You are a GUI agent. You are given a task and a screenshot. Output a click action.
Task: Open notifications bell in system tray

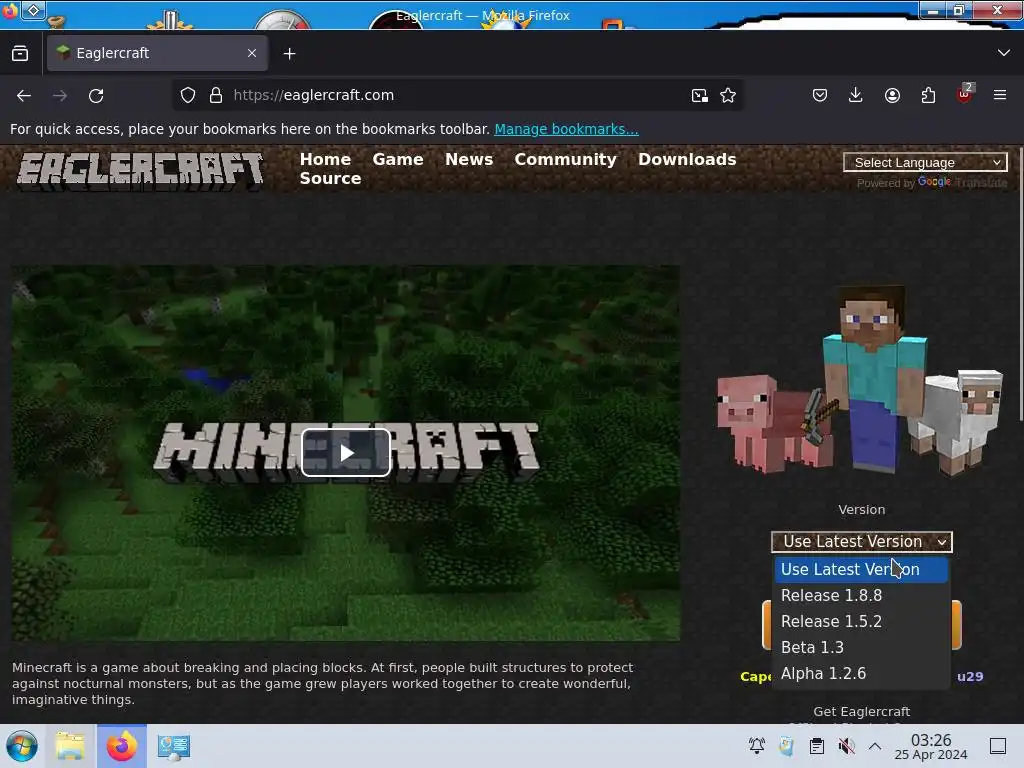click(x=757, y=746)
